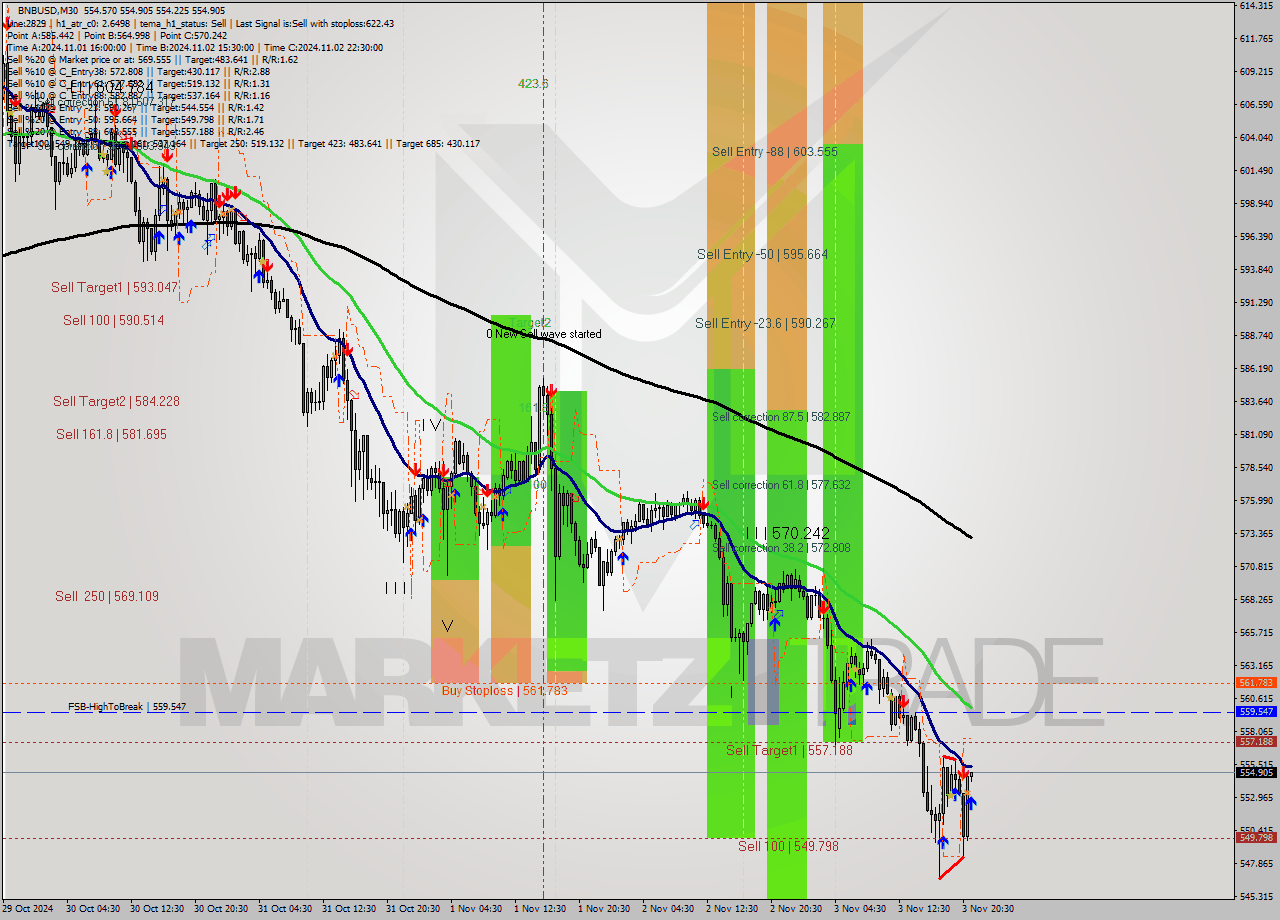Click current price tag 554.905 on axis
This screenshot has width=1280, height=920.
[x=1255, y=772]
